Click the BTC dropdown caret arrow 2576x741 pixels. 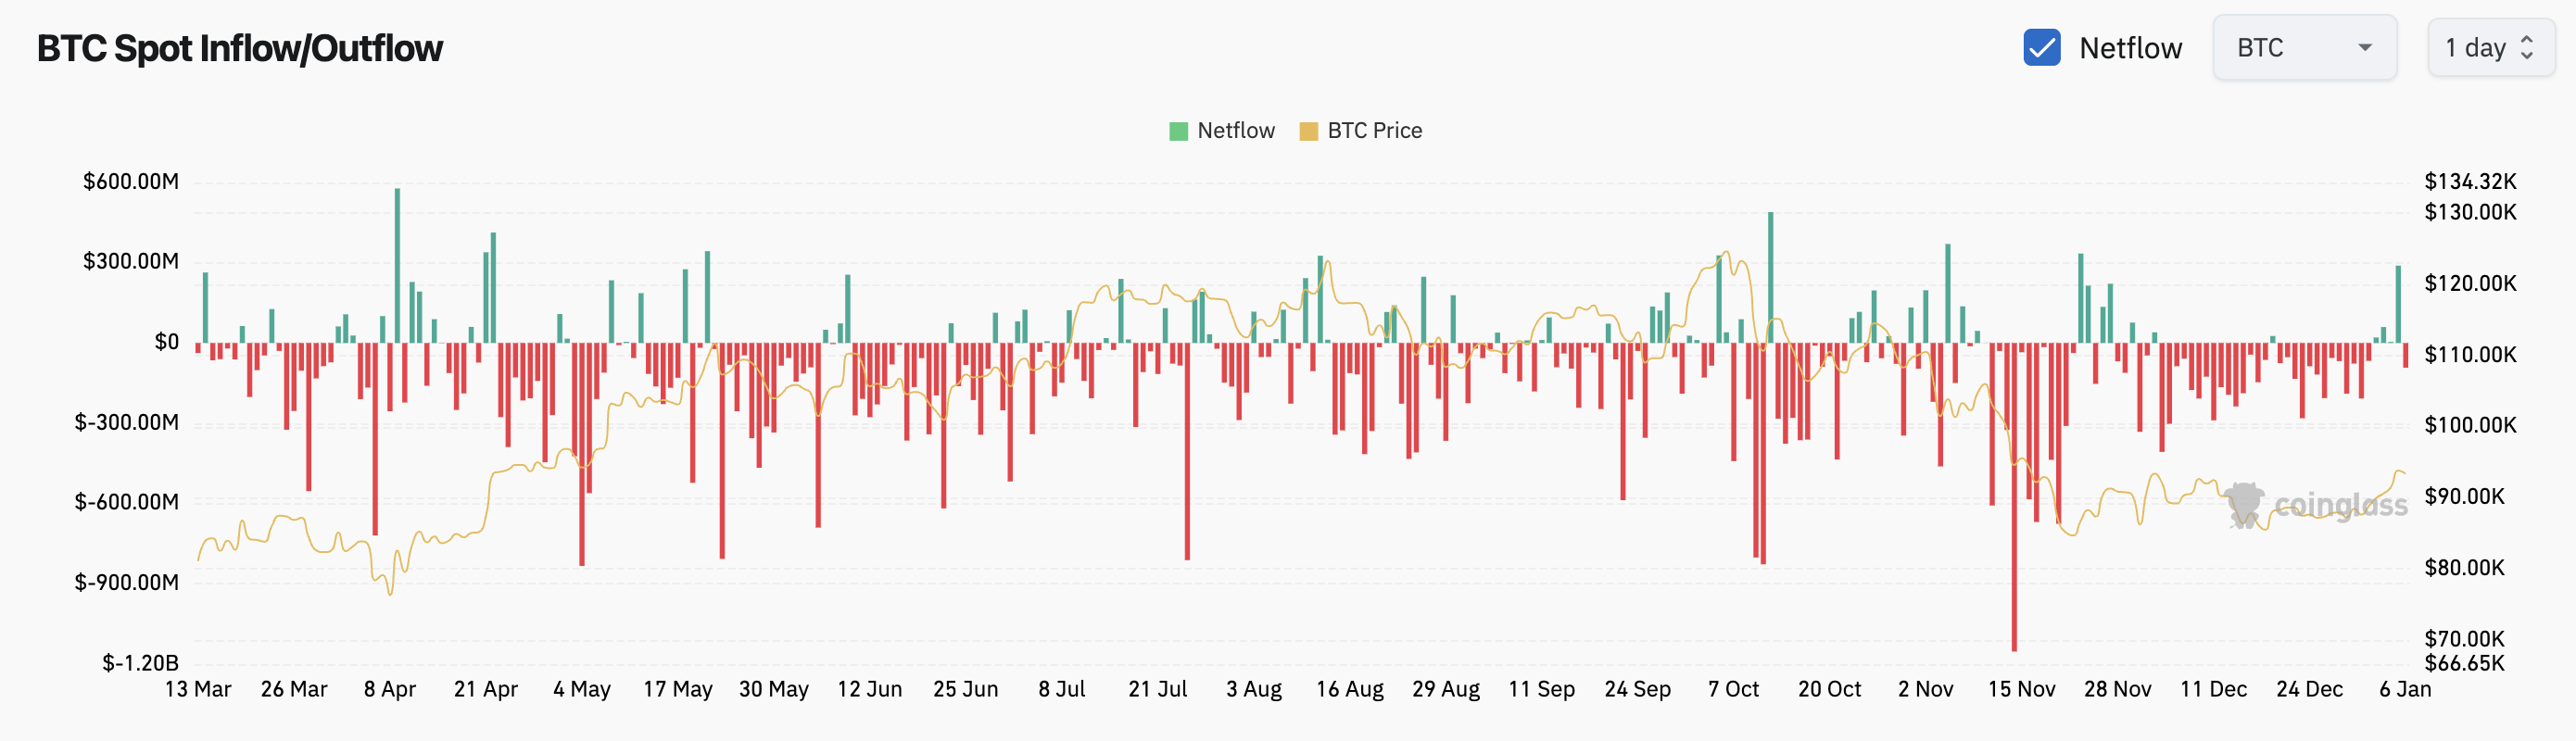[x=2365, y=48]
